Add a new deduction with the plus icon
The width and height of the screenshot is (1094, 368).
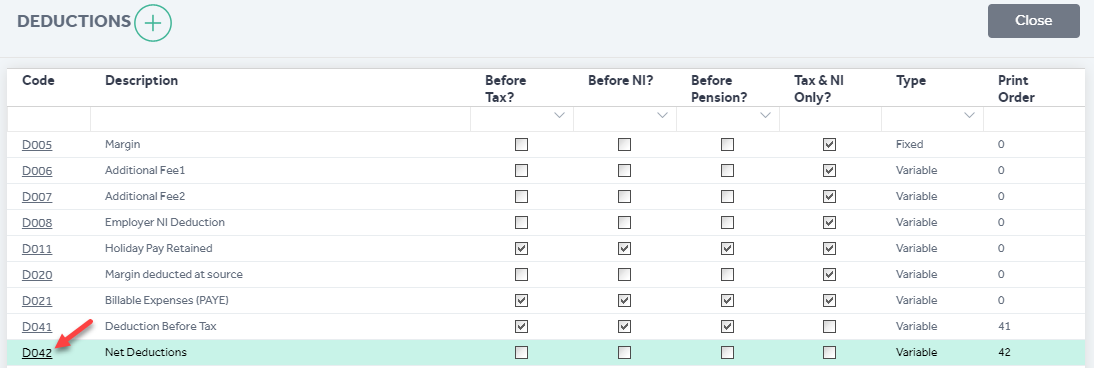click(153, 22)
